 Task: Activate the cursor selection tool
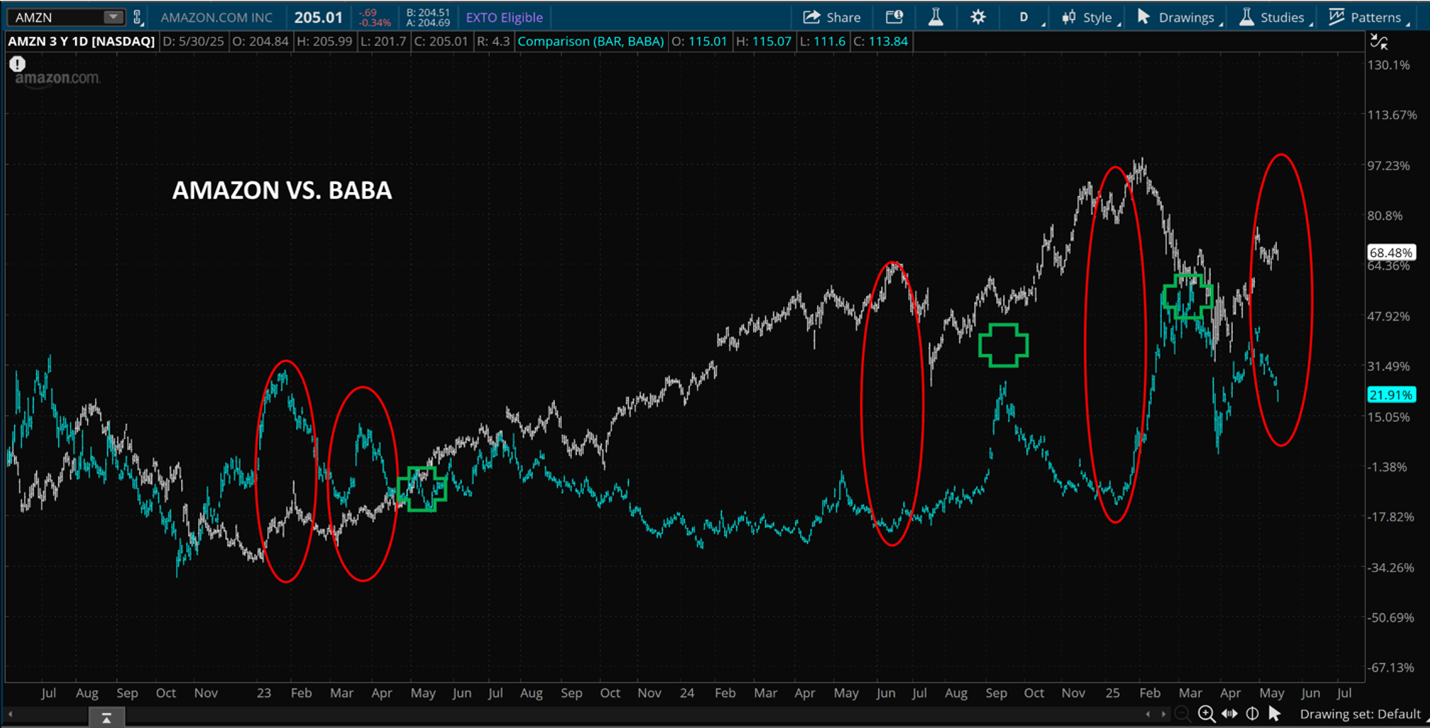pyautogui.click(x=1277, y=713)
